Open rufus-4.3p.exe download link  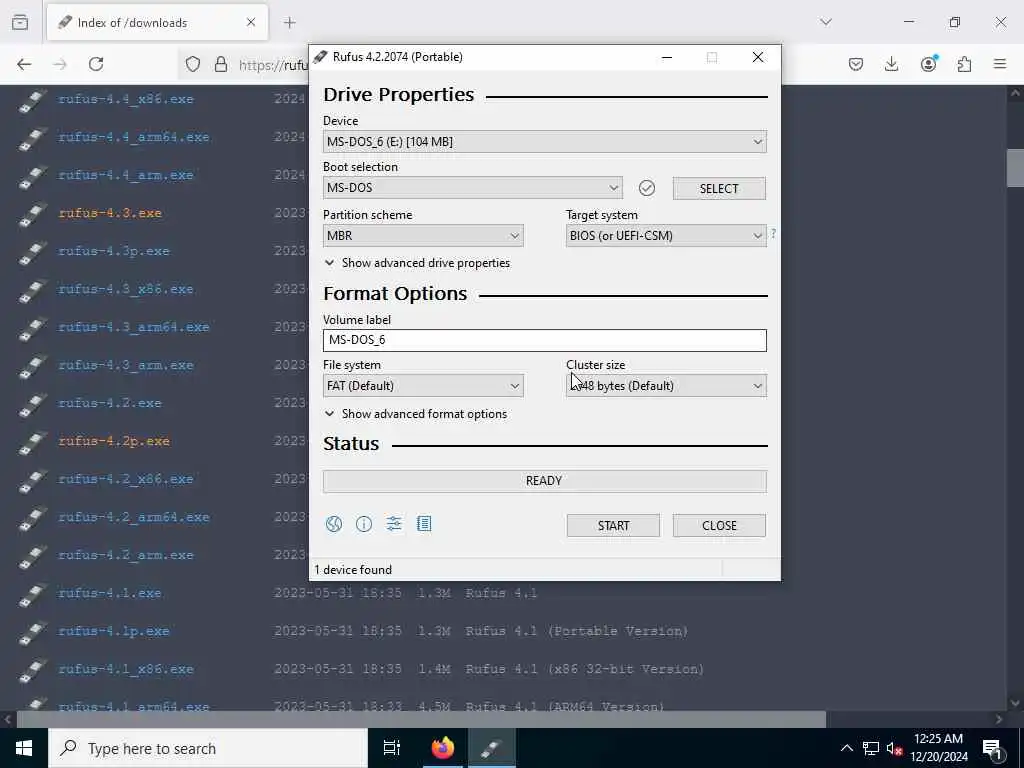point(114,251)
